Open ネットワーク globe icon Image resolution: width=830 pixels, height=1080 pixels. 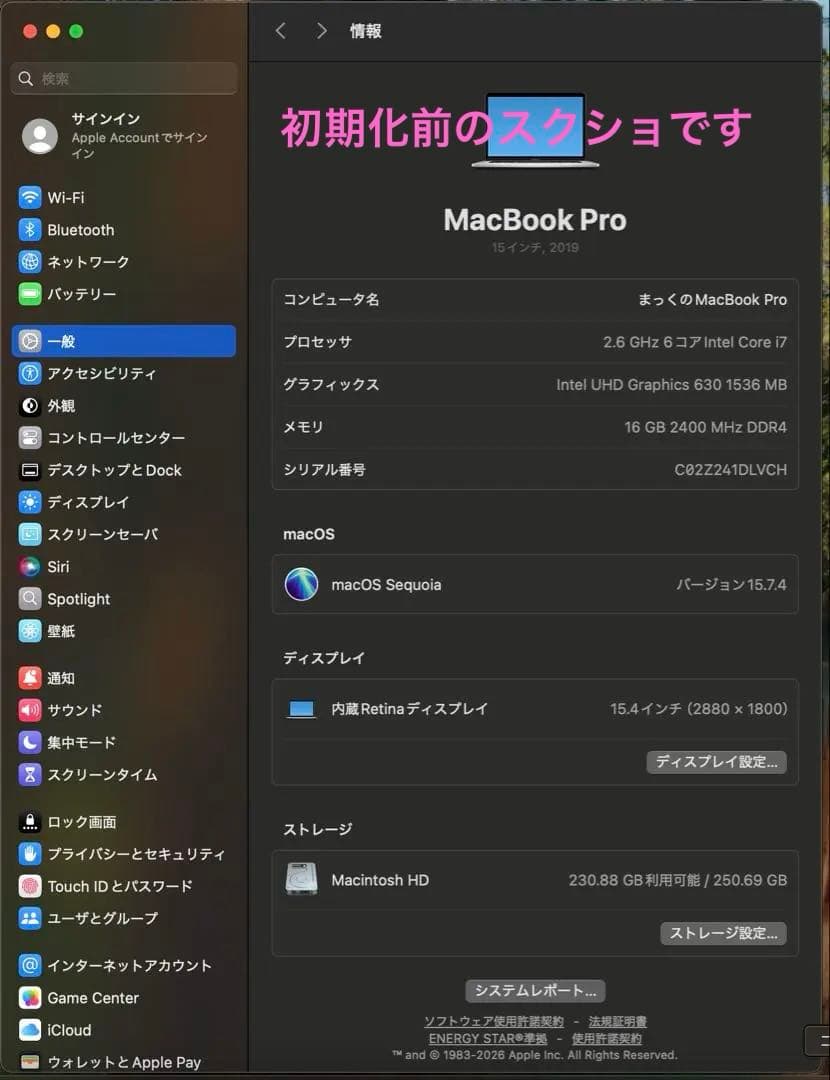(30, 262)
